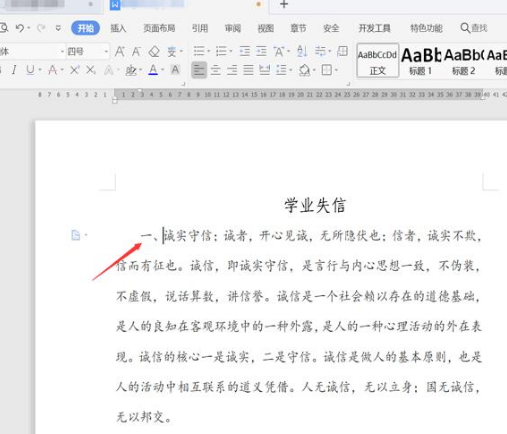This screenshot has height=434, width=507.
Task: Toggle justify alignment
Action: coord(248,70)
